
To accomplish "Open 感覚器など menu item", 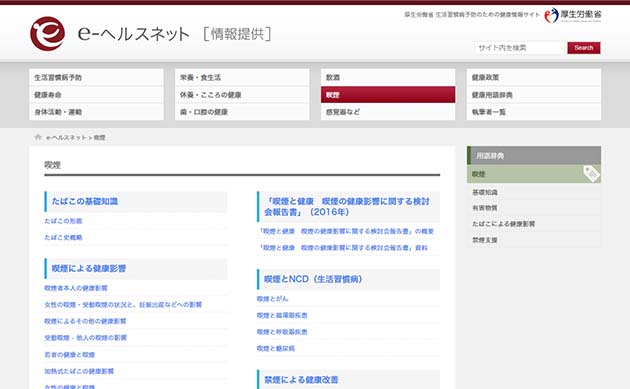I will coord(388,112).
